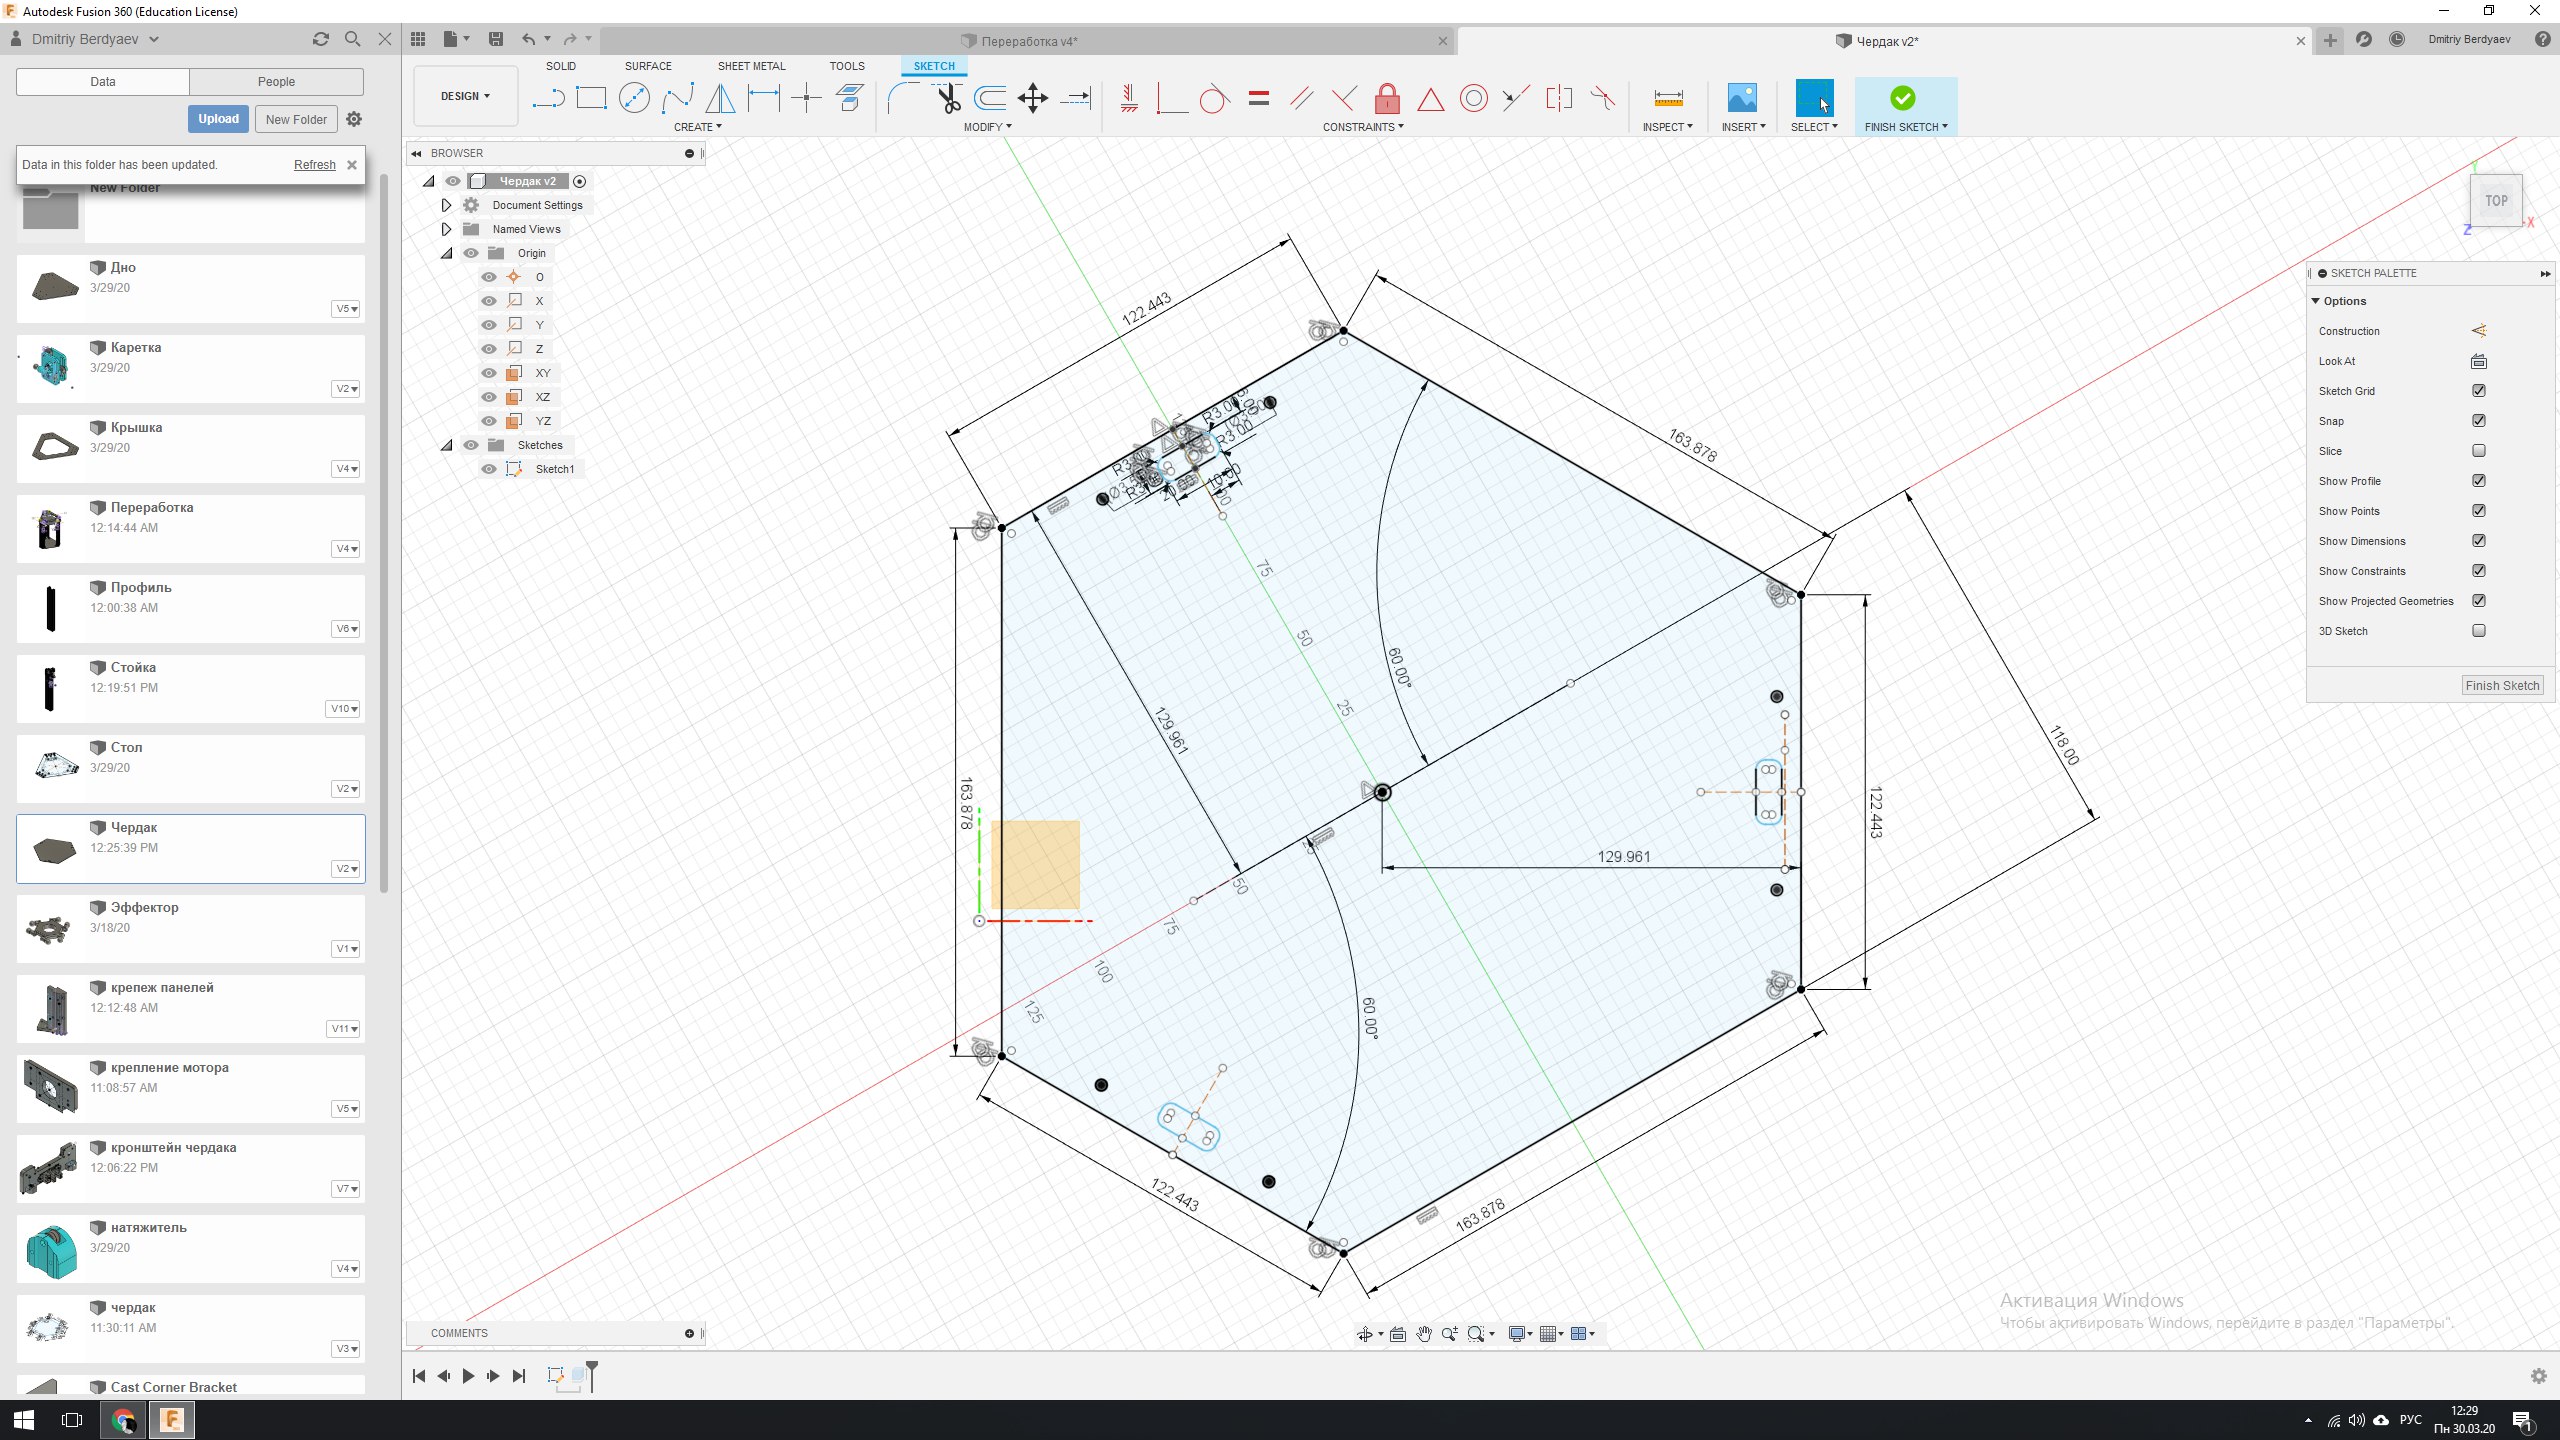
Task: Select the Trim scissors tool
Action: click(x=948, y=98)
